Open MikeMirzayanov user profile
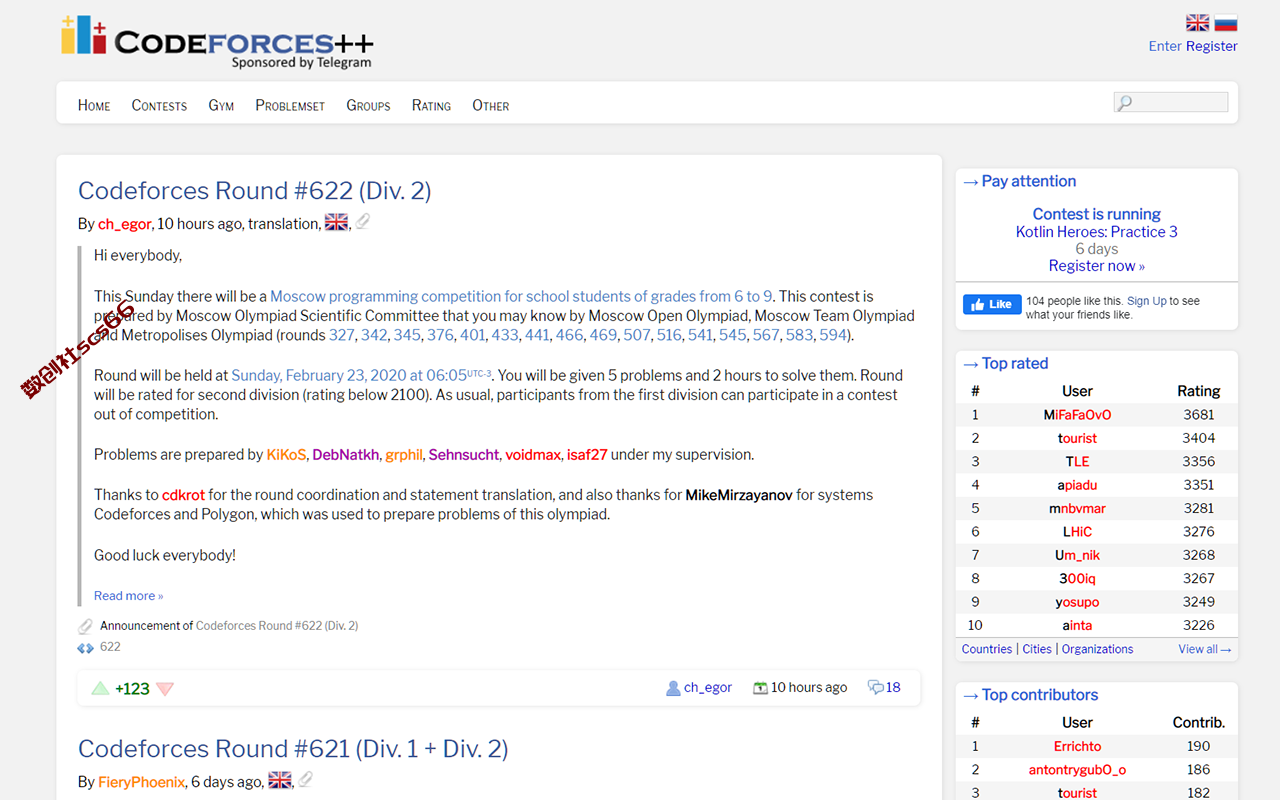This screenshot has height=800, width=1280. (739, 495)
